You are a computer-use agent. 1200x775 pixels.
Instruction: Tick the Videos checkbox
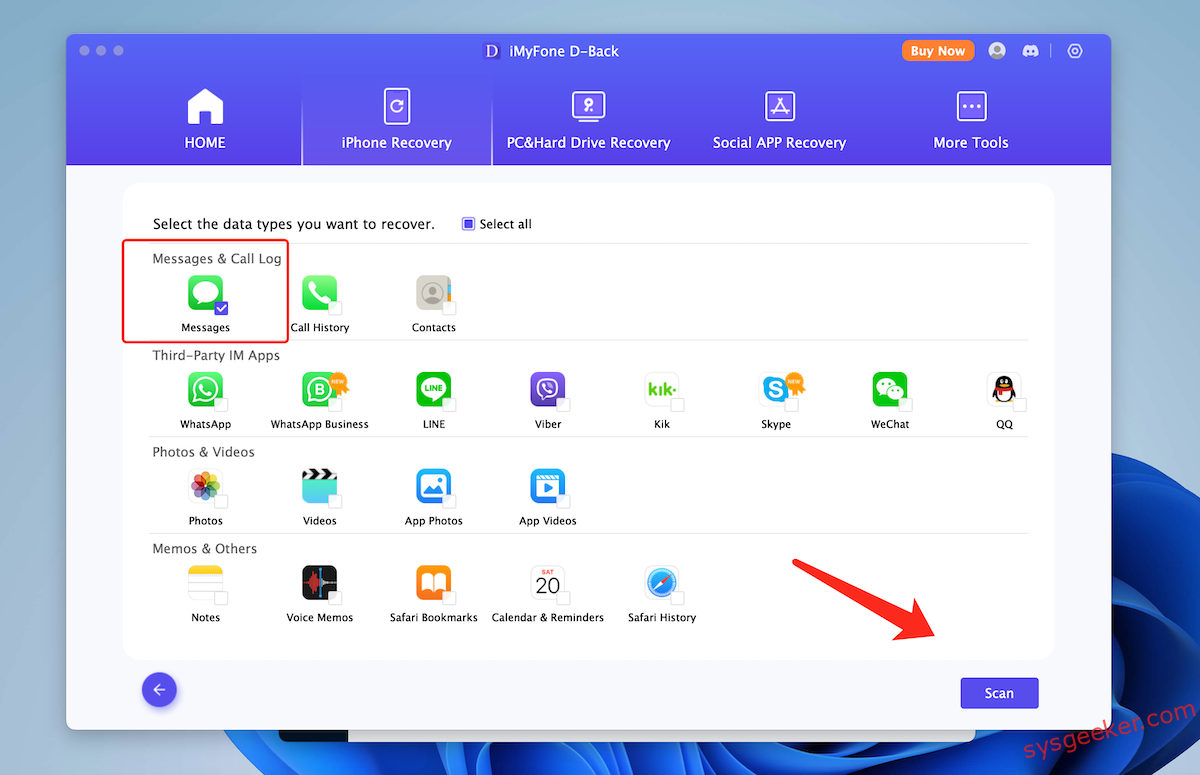(x=335, y=502)
